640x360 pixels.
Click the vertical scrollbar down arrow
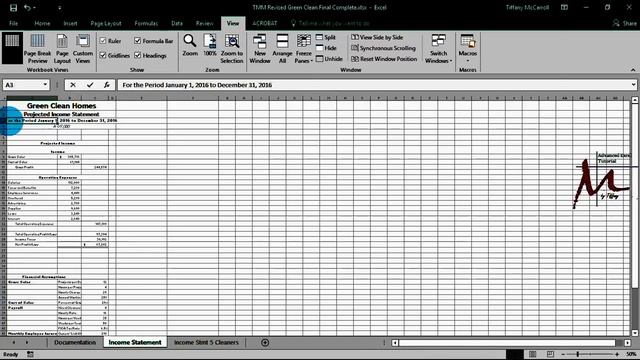coord(635,333)
